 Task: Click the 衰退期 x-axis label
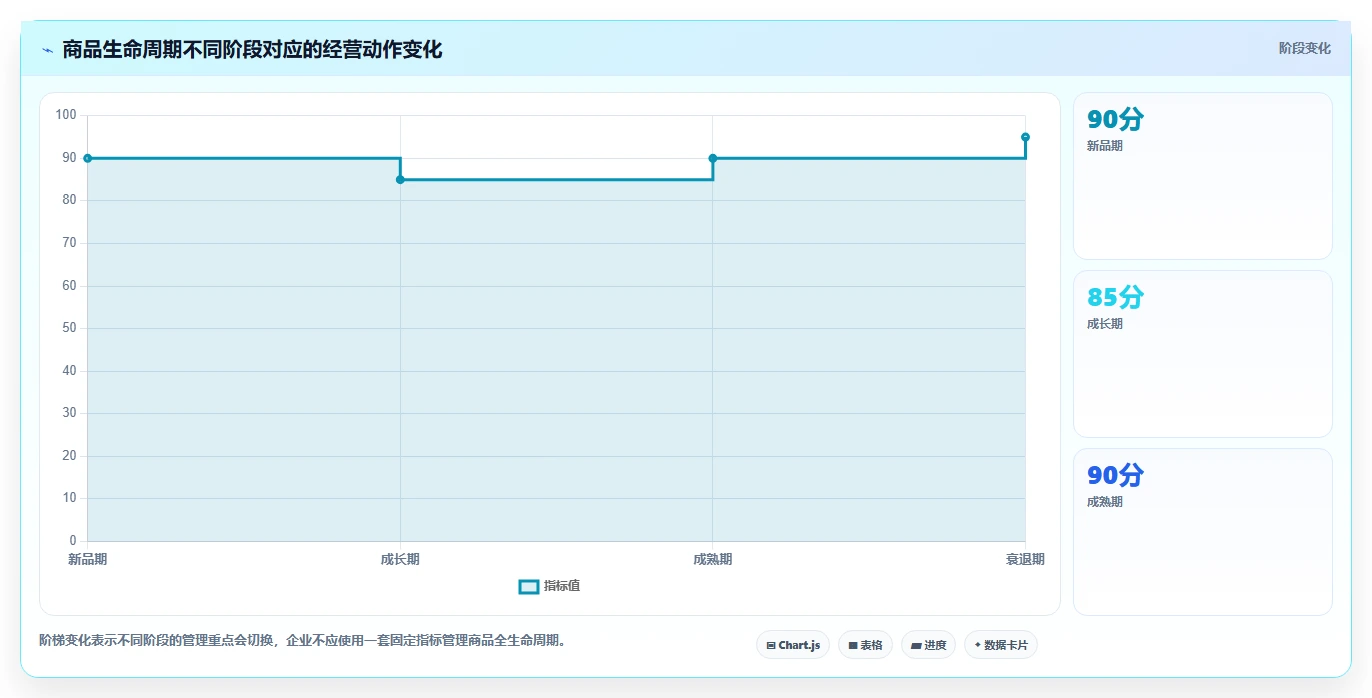coord(1025,560)
